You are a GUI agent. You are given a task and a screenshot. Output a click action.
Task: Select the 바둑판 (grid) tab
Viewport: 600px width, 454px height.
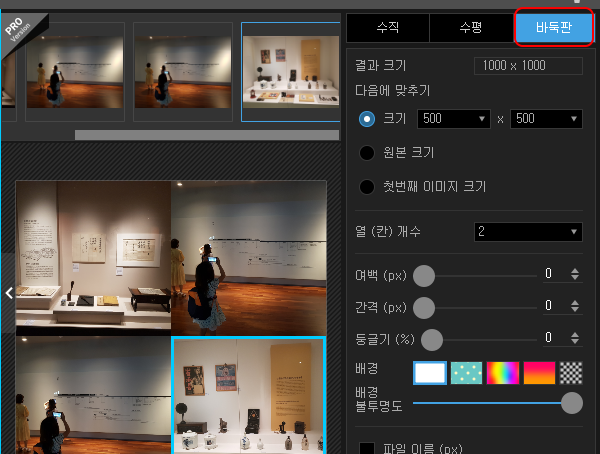pyautogui.click(x=554, y=28)
